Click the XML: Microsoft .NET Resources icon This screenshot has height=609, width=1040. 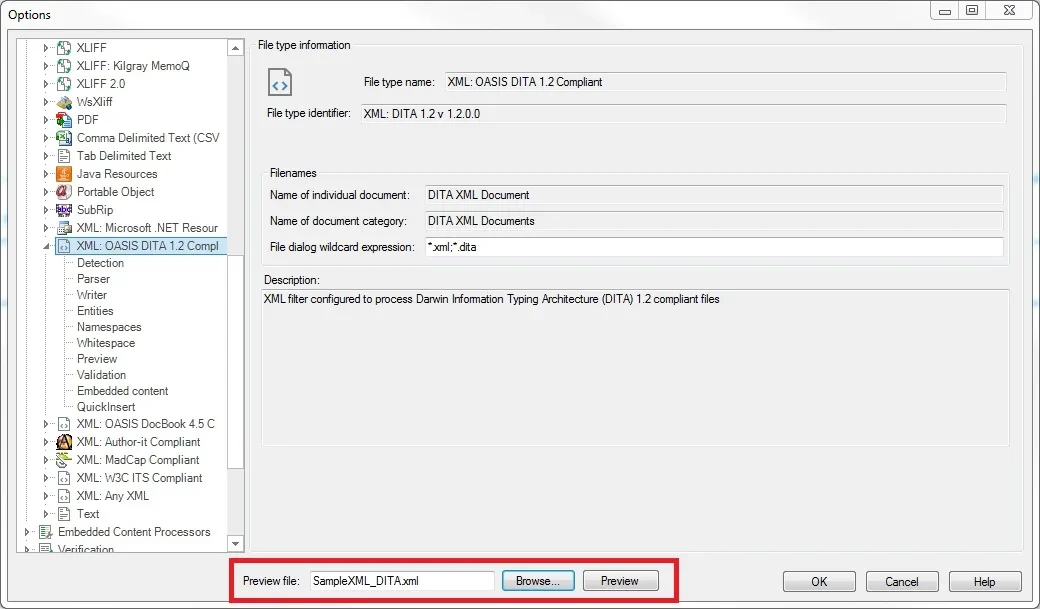point(64,228)
